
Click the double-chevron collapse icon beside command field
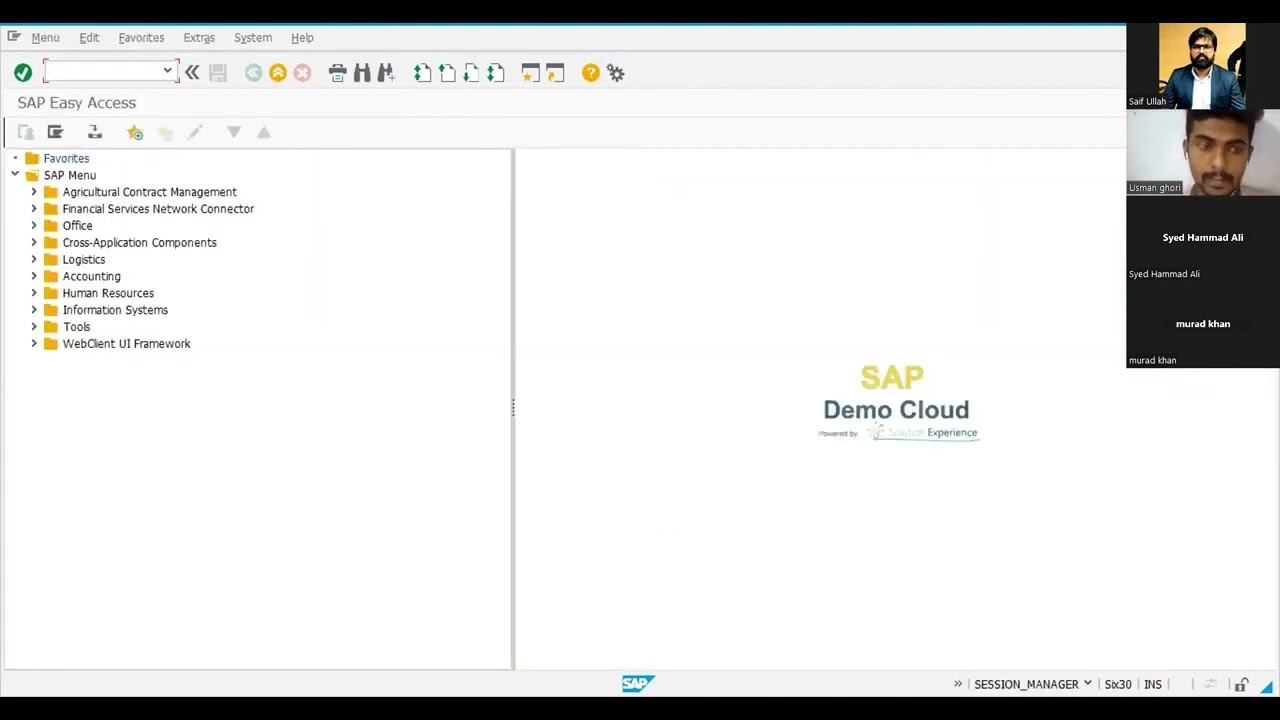[x=192, y=73]
